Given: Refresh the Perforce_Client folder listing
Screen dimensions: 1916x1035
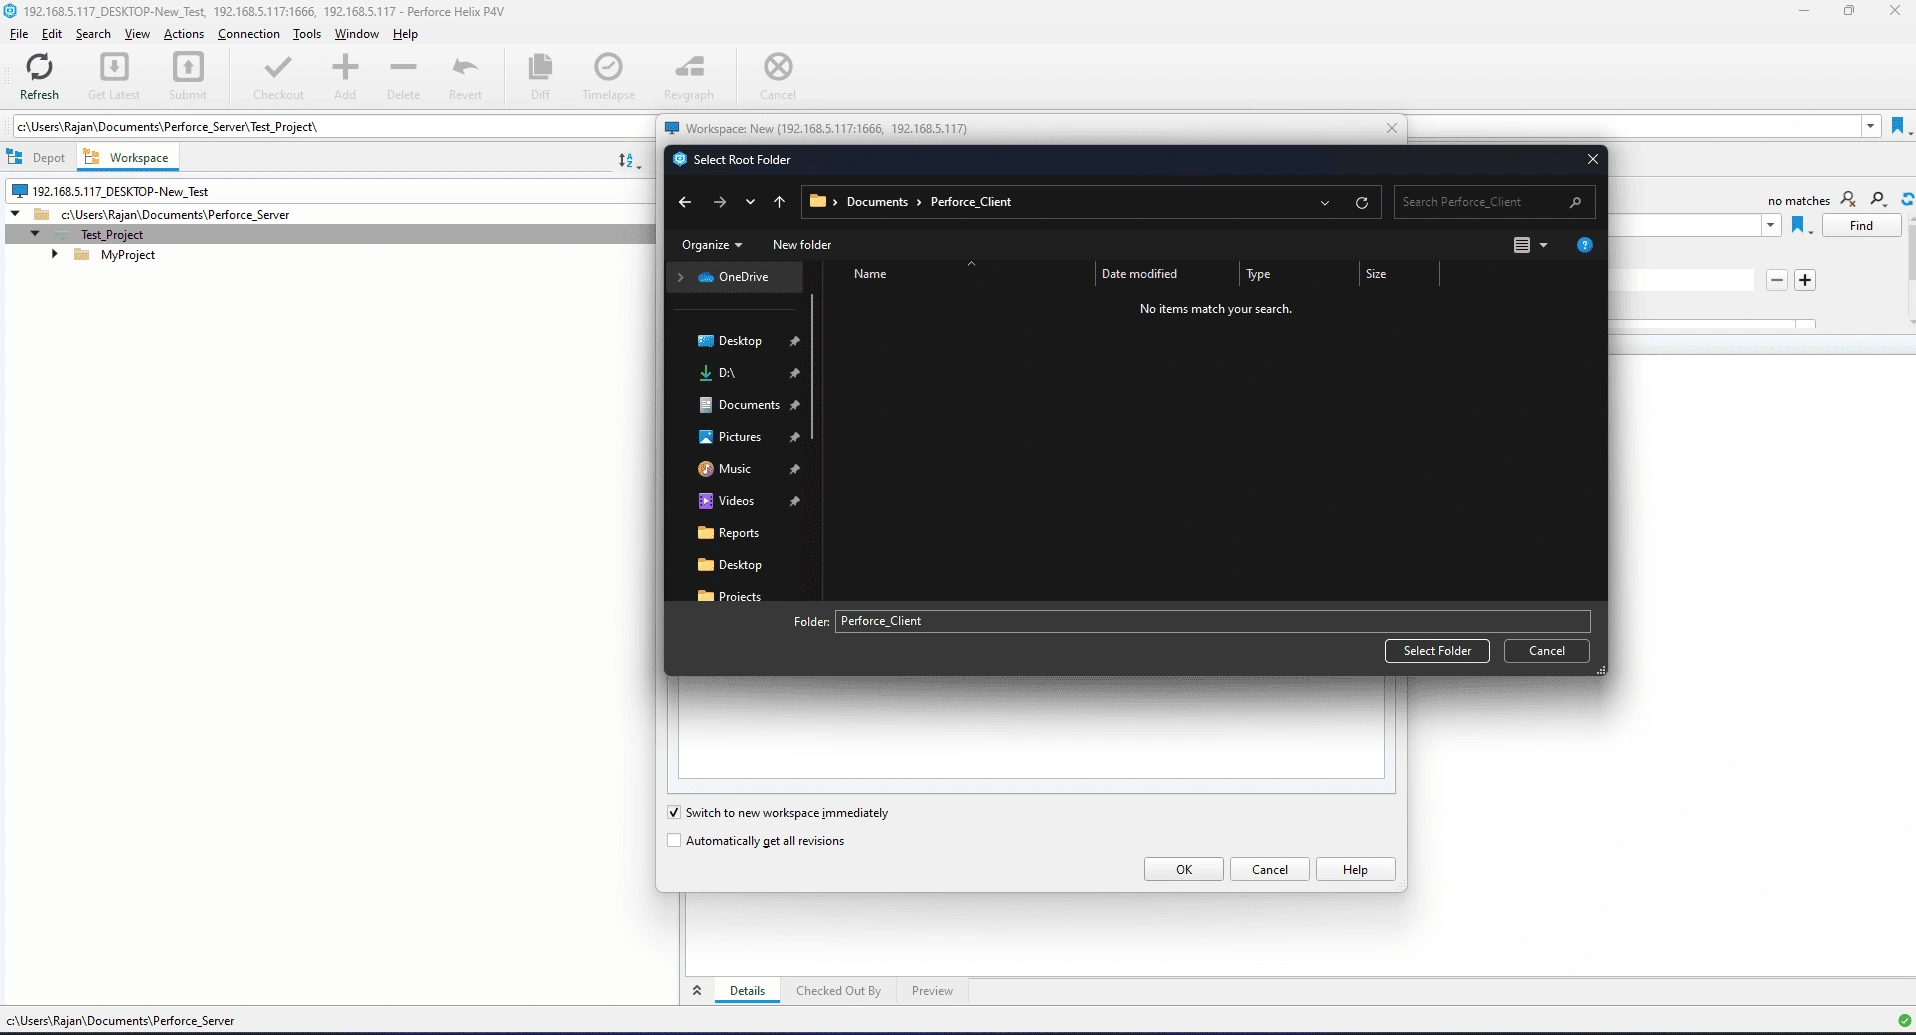Looking at the screenshot, I should click(x=1361, y=202).
